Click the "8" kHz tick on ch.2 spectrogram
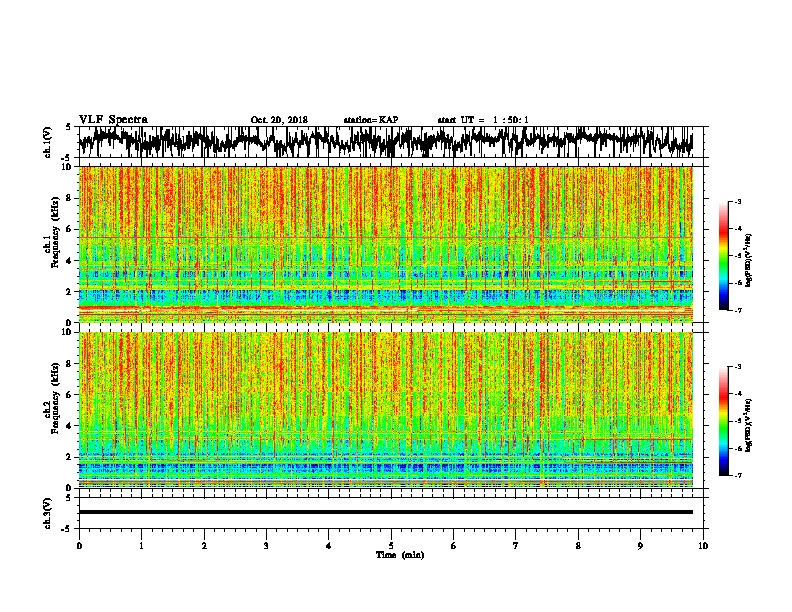Screen dimensions: 792x612 pos(70,364)
